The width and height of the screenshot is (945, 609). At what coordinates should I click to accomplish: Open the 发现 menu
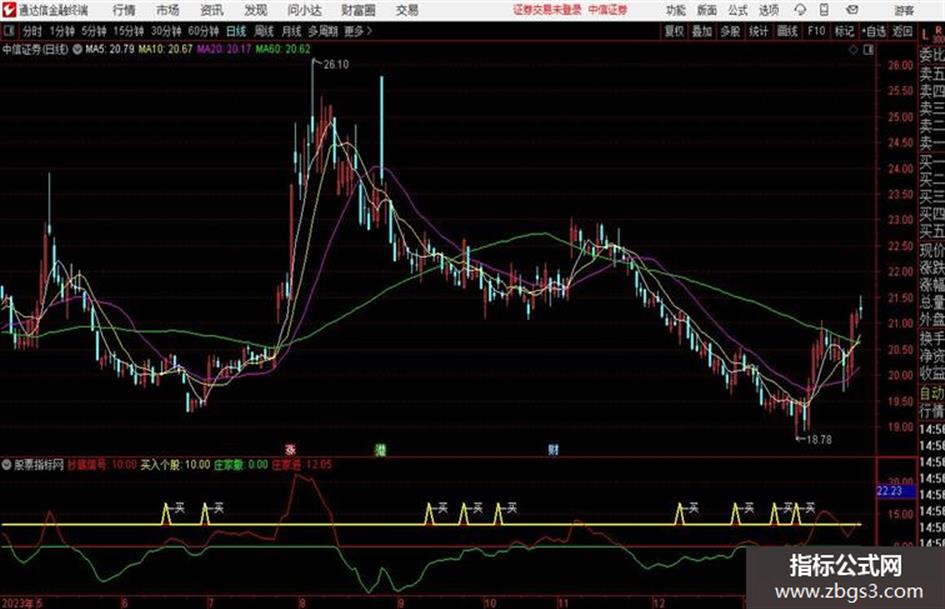(256, 10)
